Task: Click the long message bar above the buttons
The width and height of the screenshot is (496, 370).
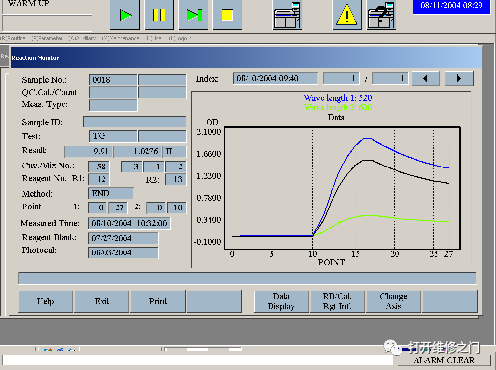Action: 247,278
